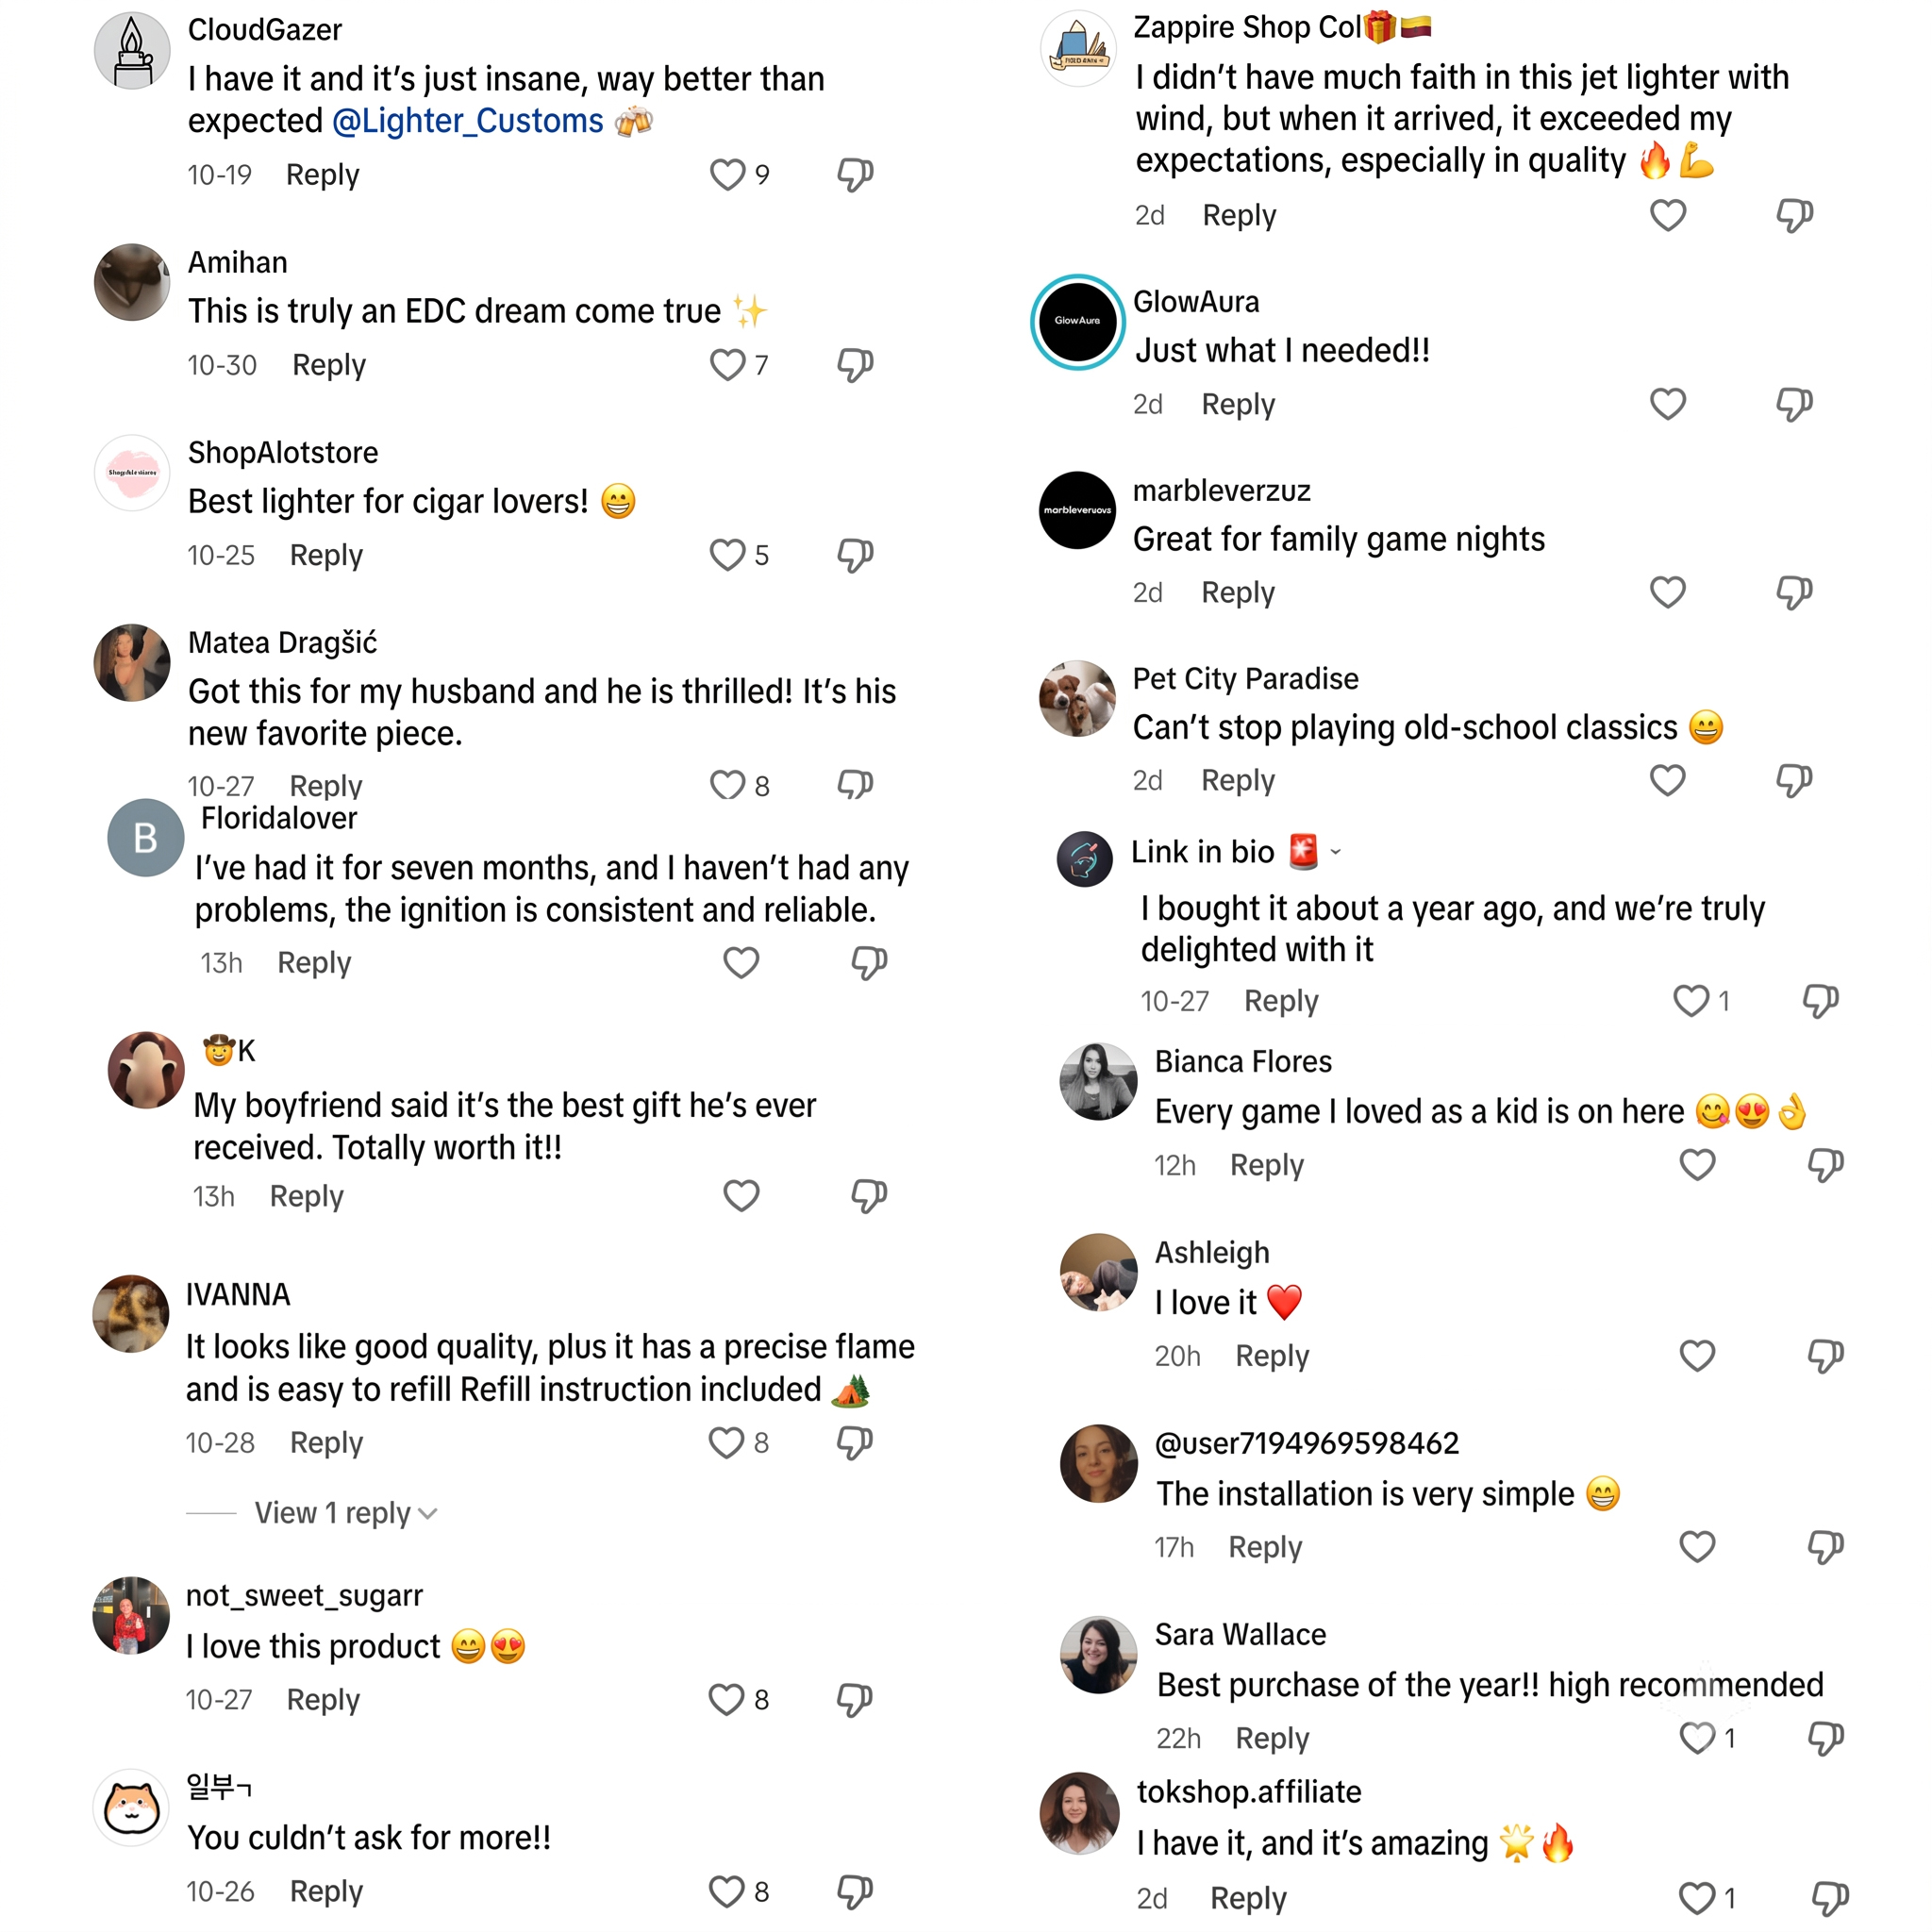Open dropdown arrow next to Link in bio
Image resolution: width=1932 pixels, height=1932 pixels.
pyautogui.click(x=1336, y=852)
